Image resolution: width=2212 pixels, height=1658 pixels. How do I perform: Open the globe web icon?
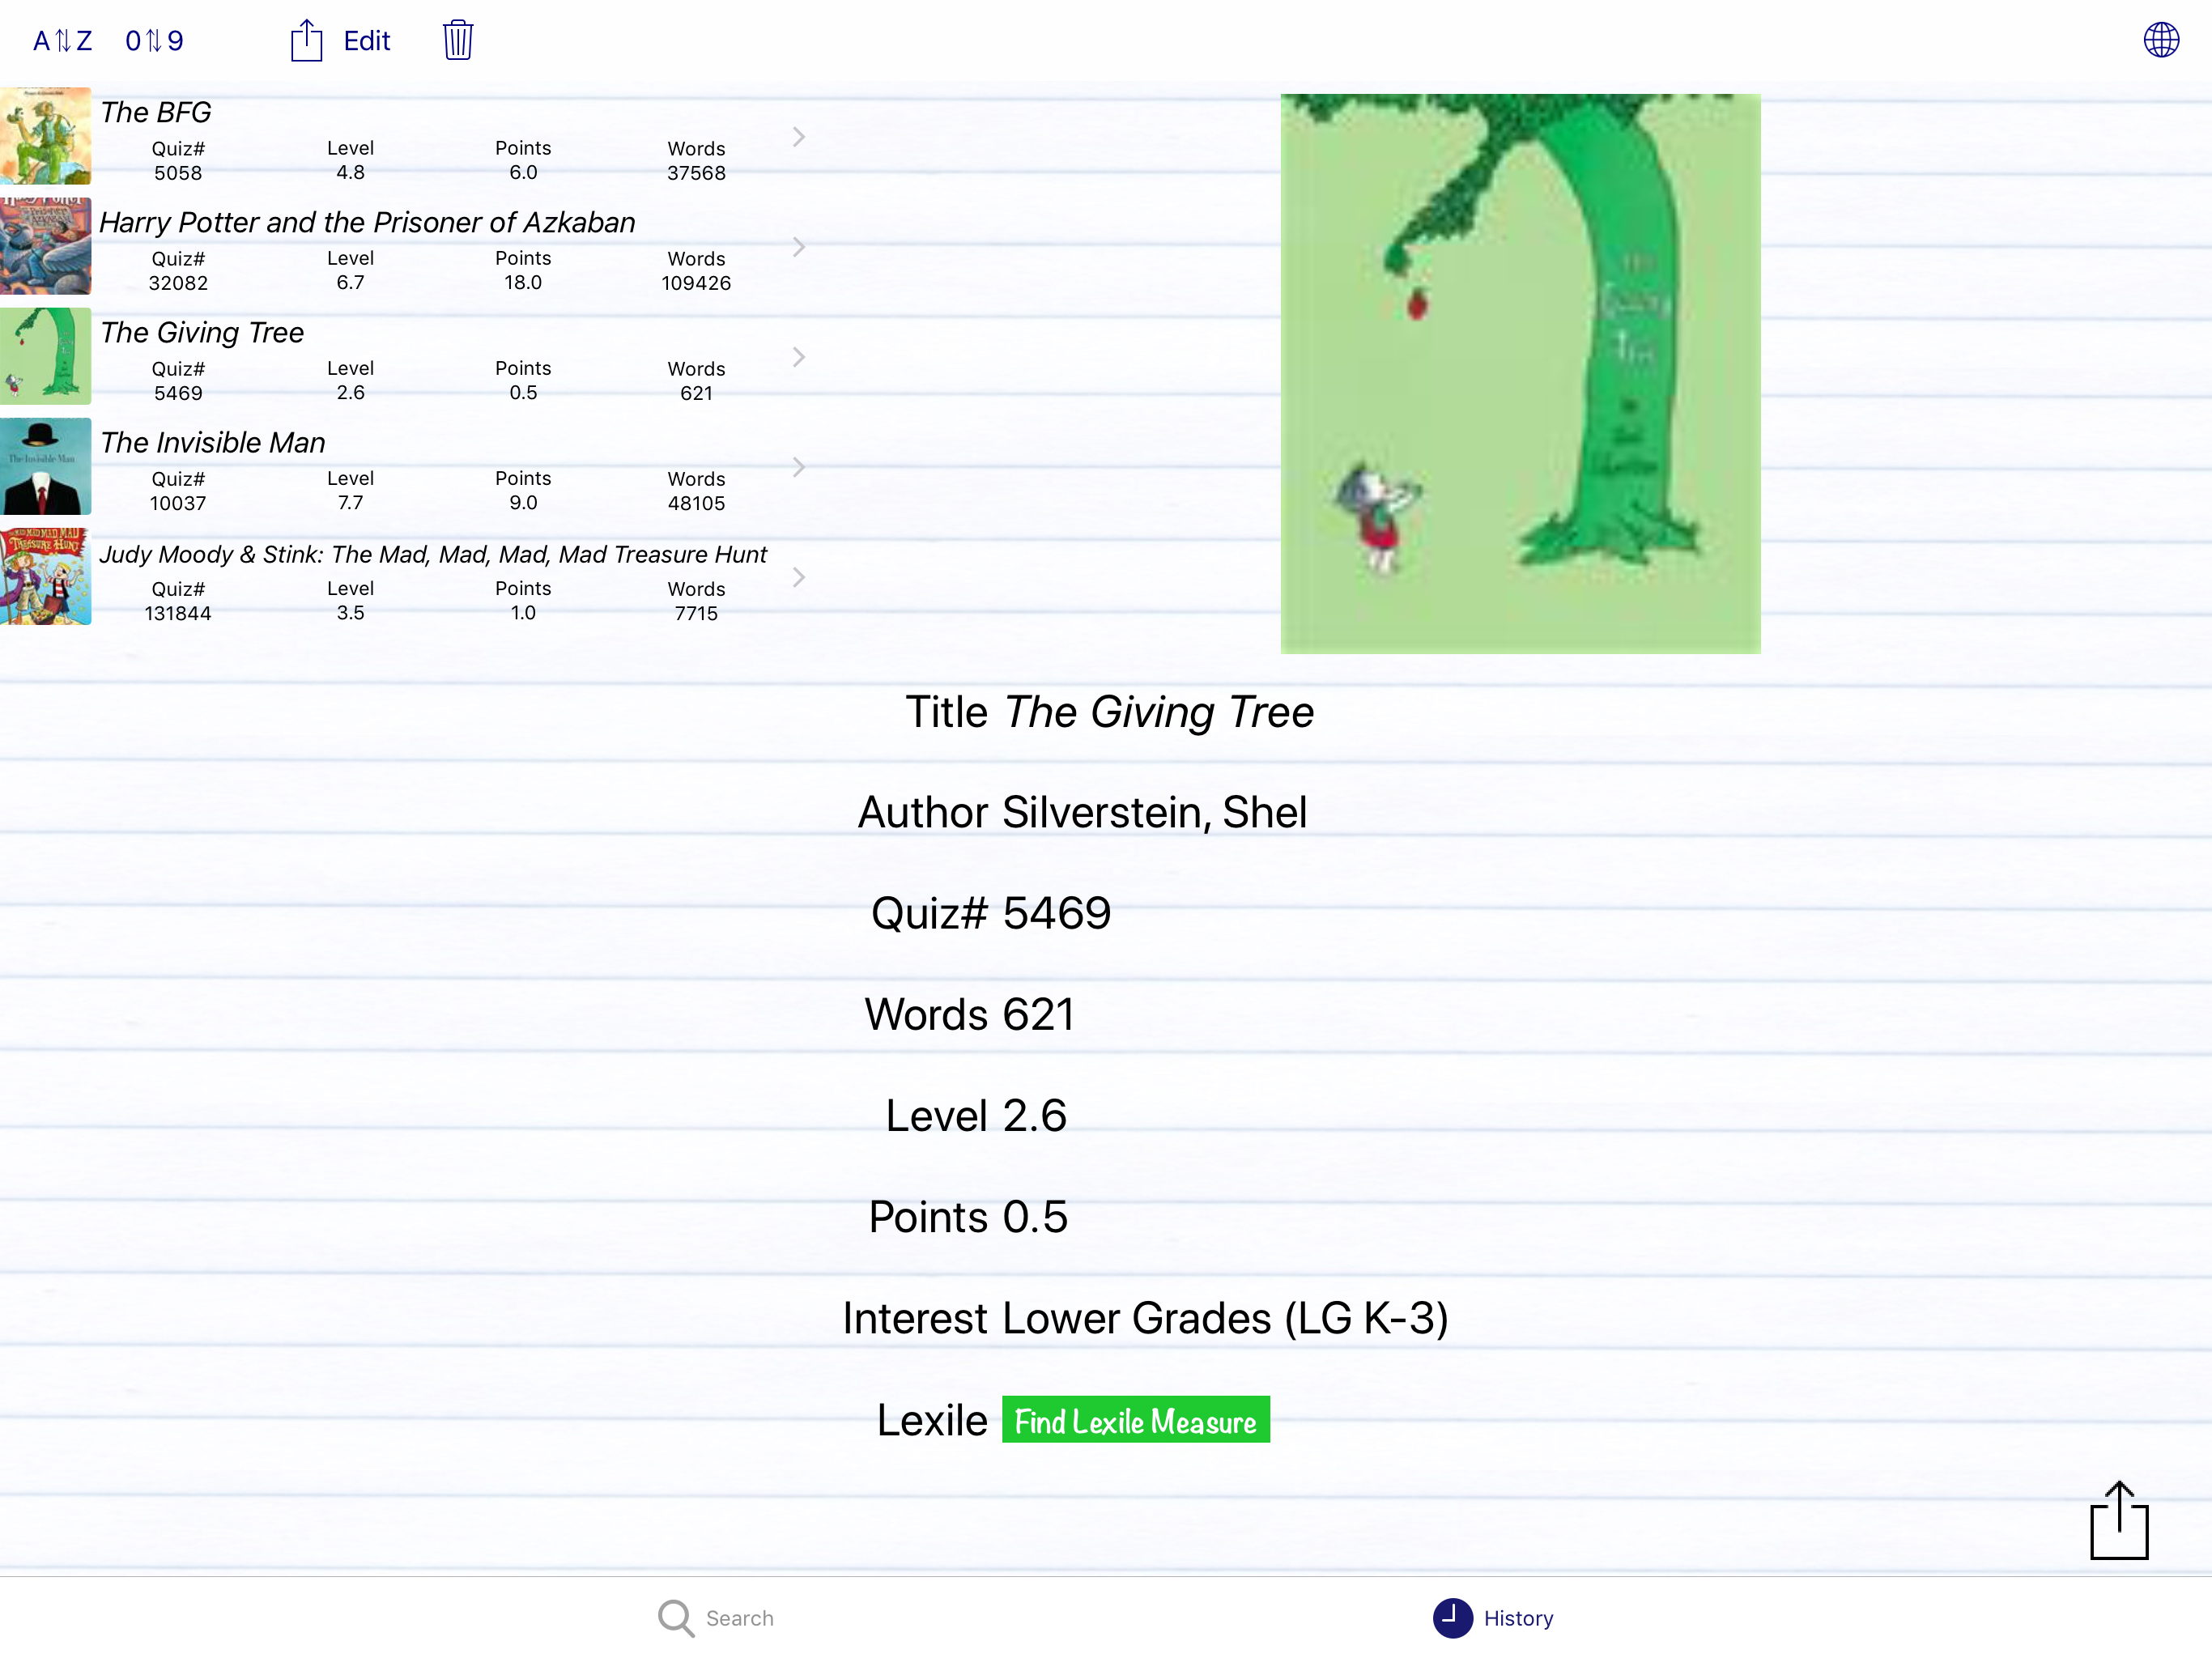coord(2160,40)
